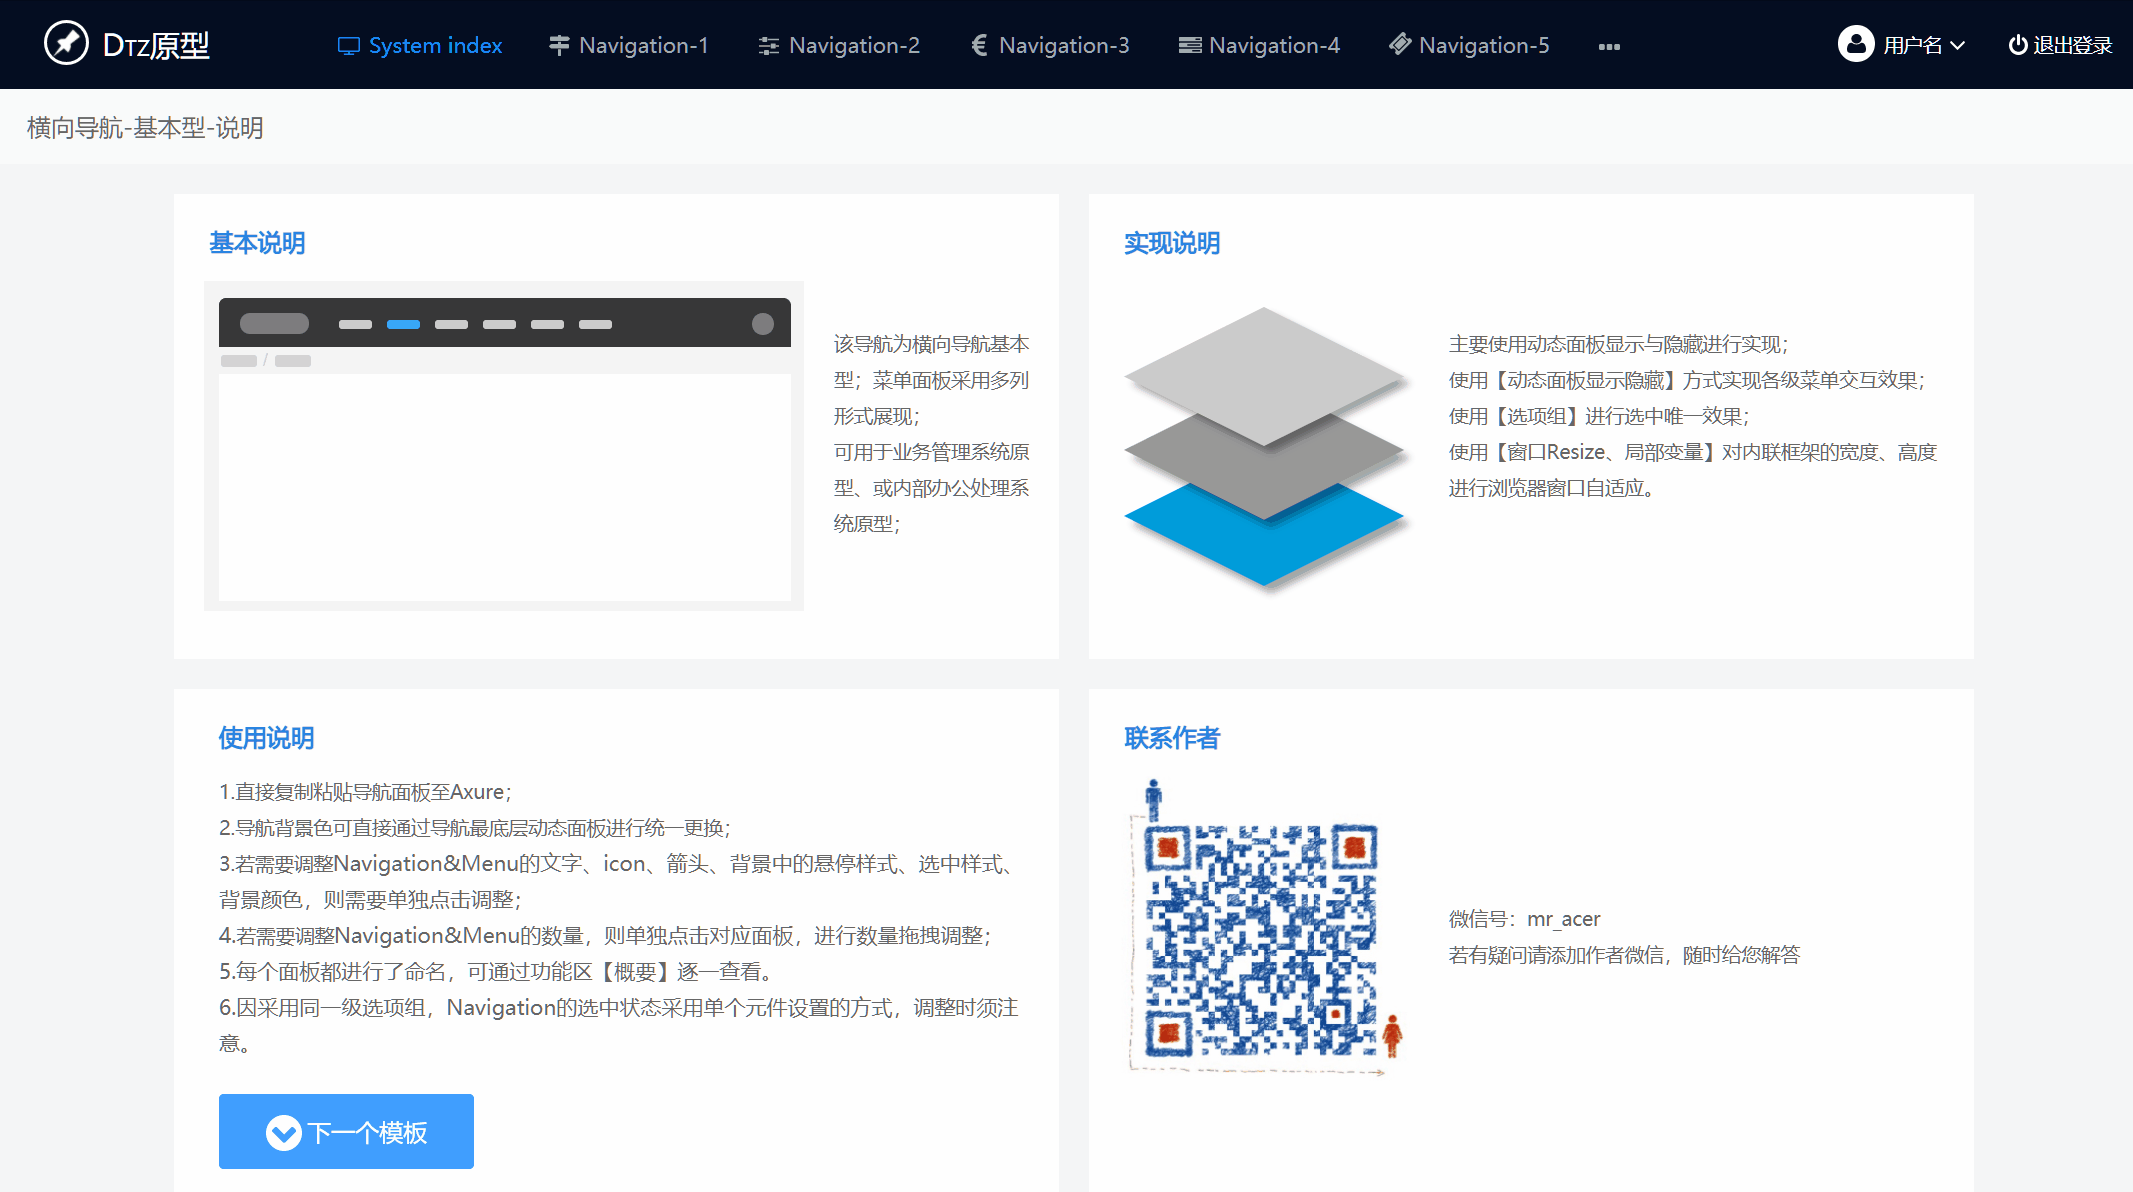
Task: Click the 横向导航-基本型-说明 page title
Action: click(x=145, y=128)
